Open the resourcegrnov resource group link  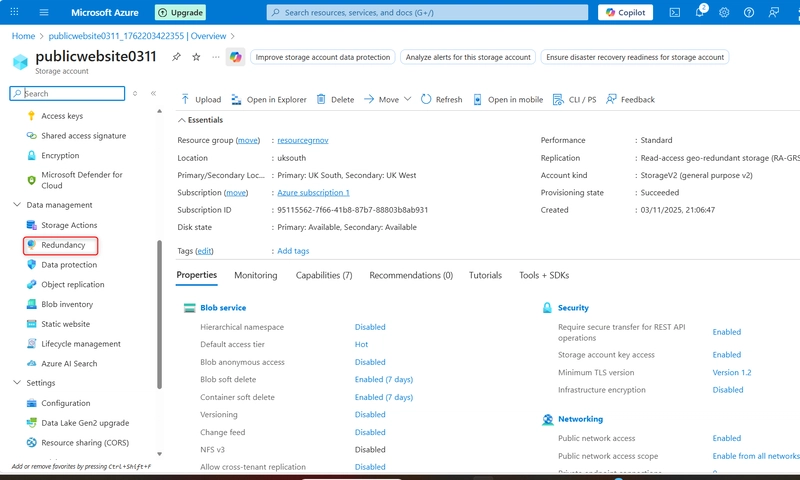(303, 141)
